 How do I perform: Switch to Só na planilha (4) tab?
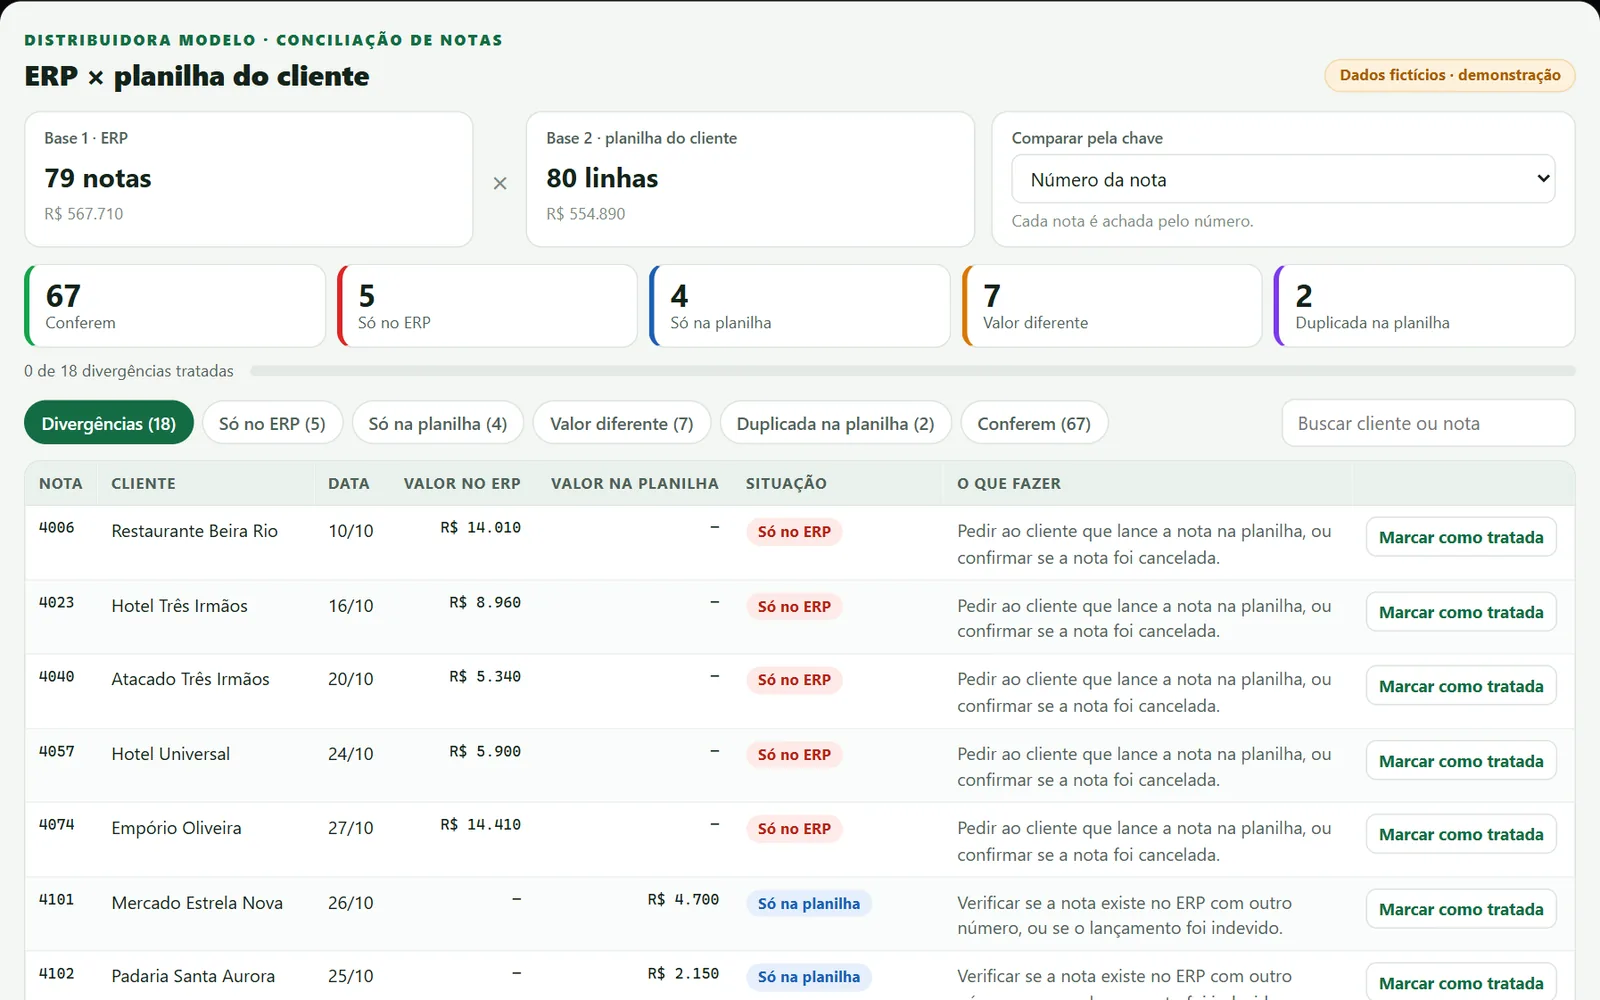pos(437,423)
